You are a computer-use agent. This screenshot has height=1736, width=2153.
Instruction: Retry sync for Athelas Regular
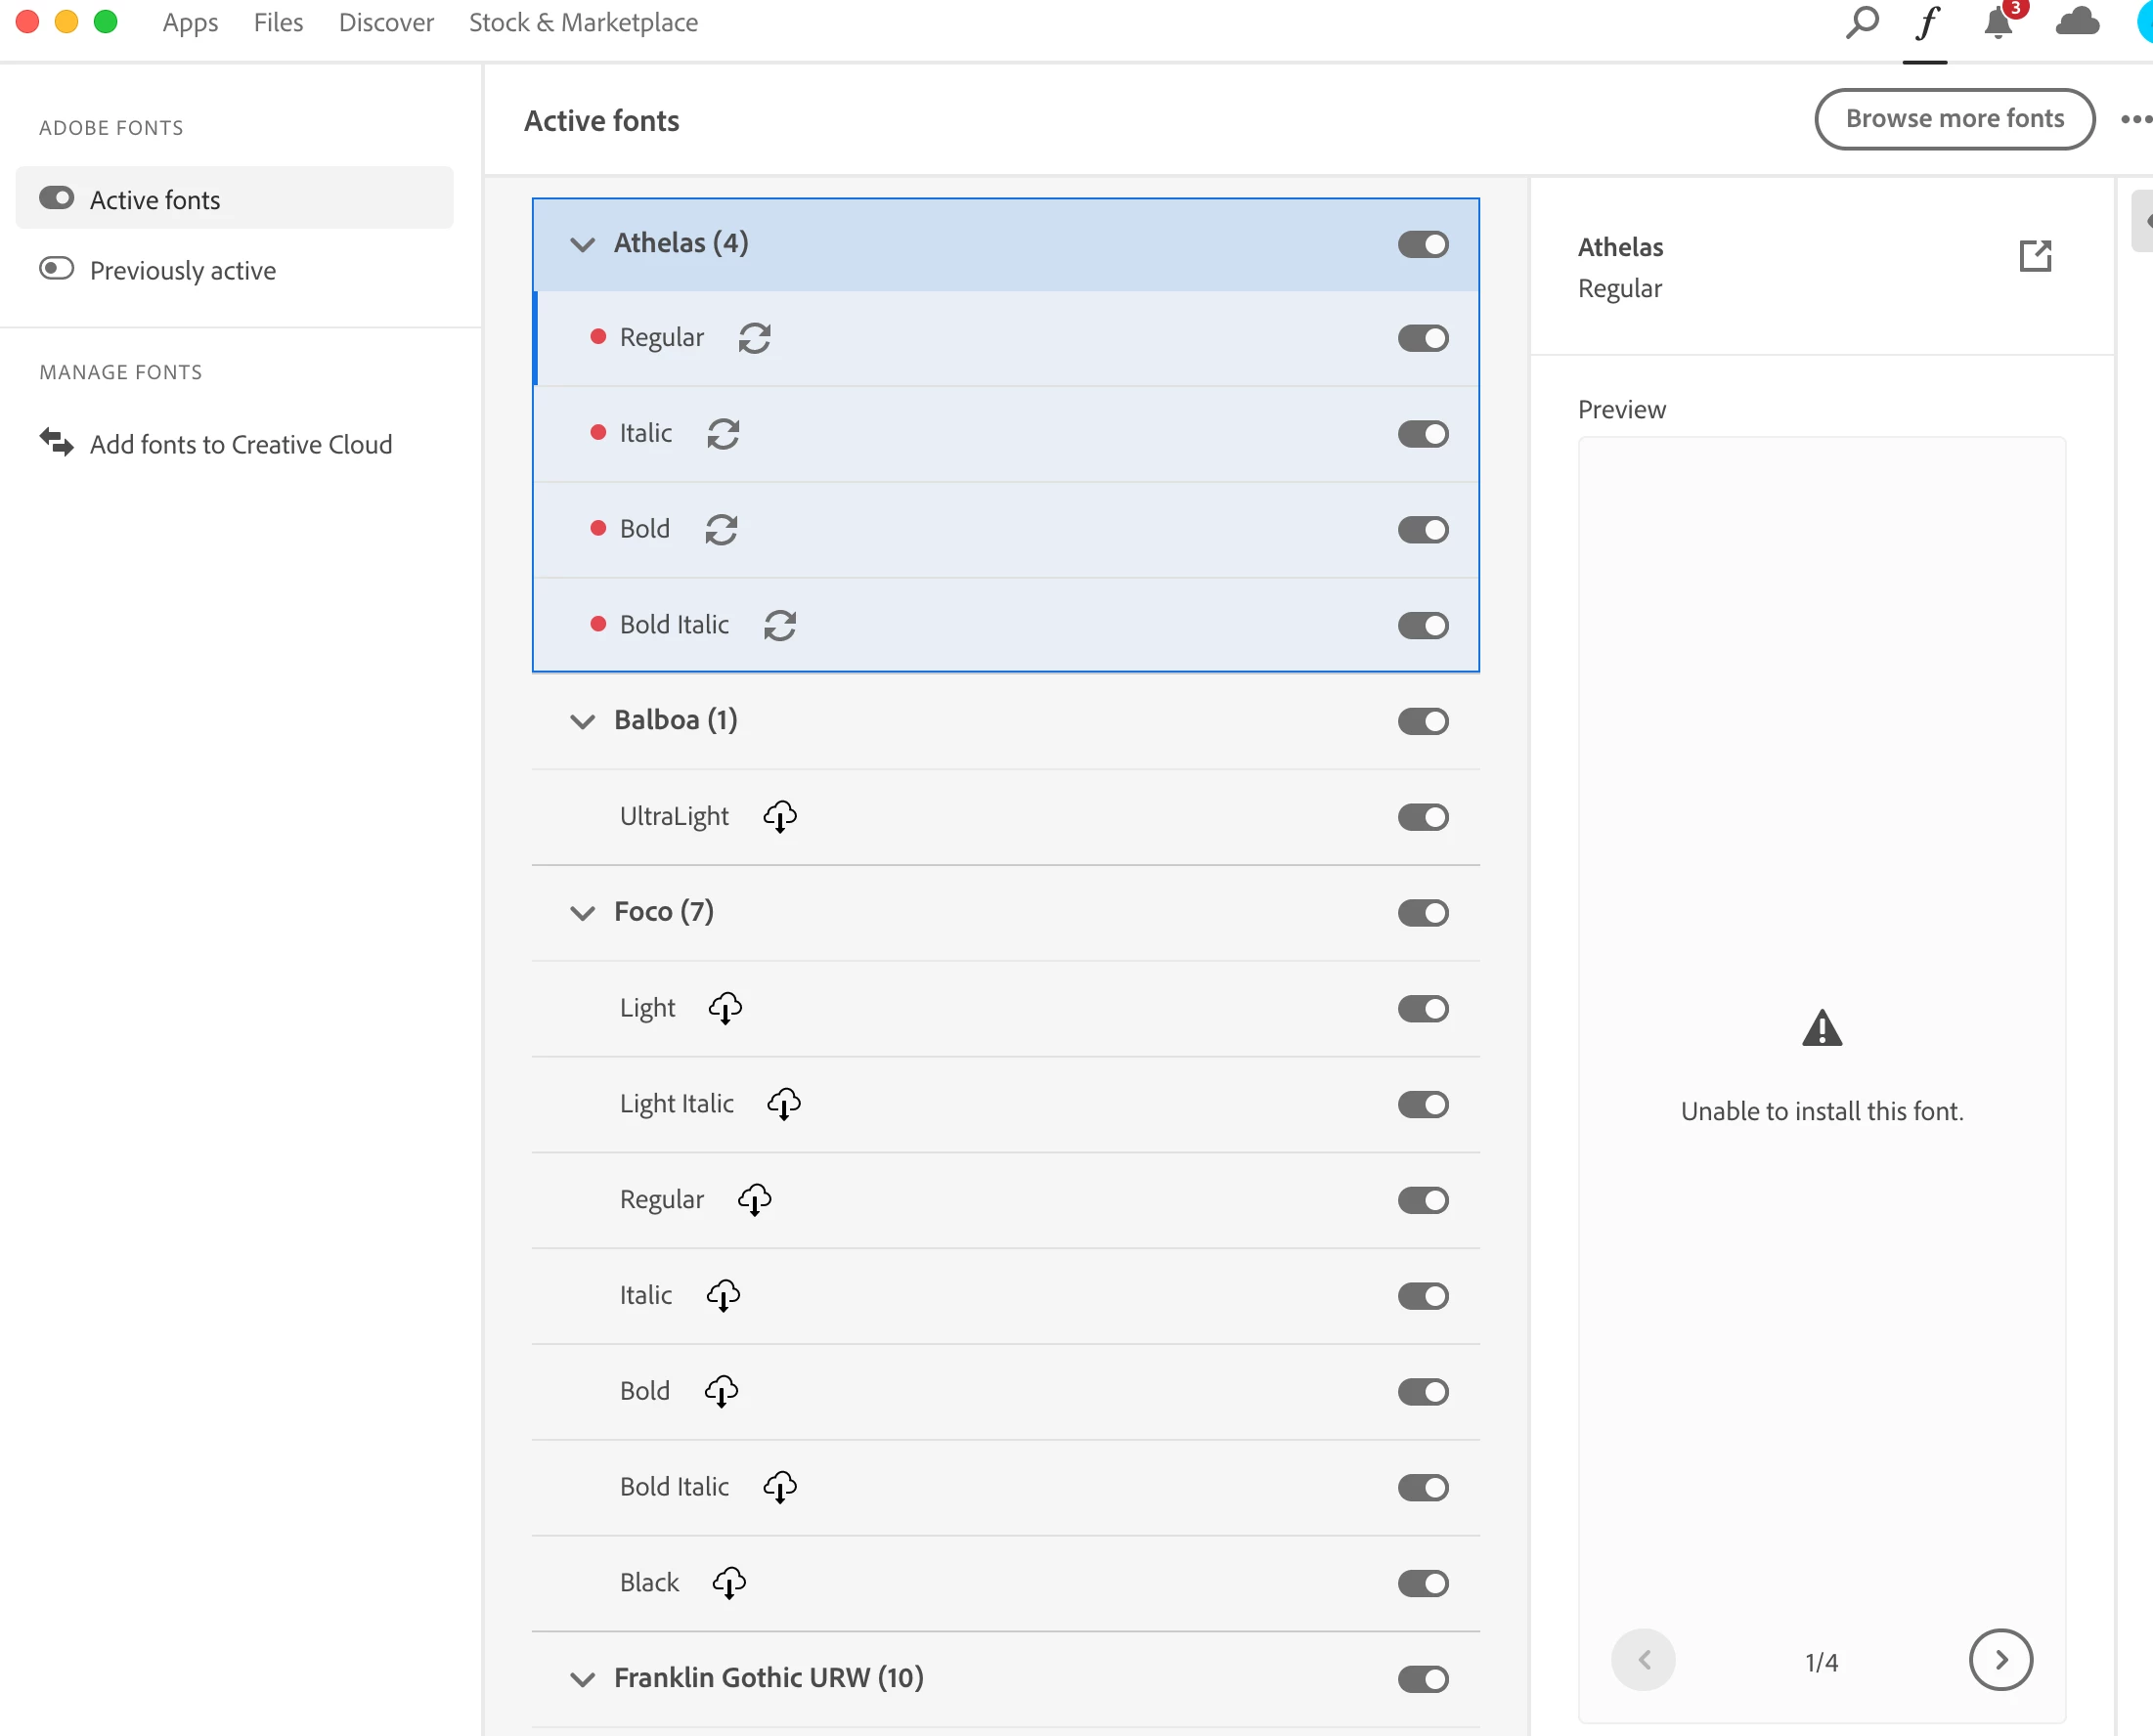click(x=754, y=338)
